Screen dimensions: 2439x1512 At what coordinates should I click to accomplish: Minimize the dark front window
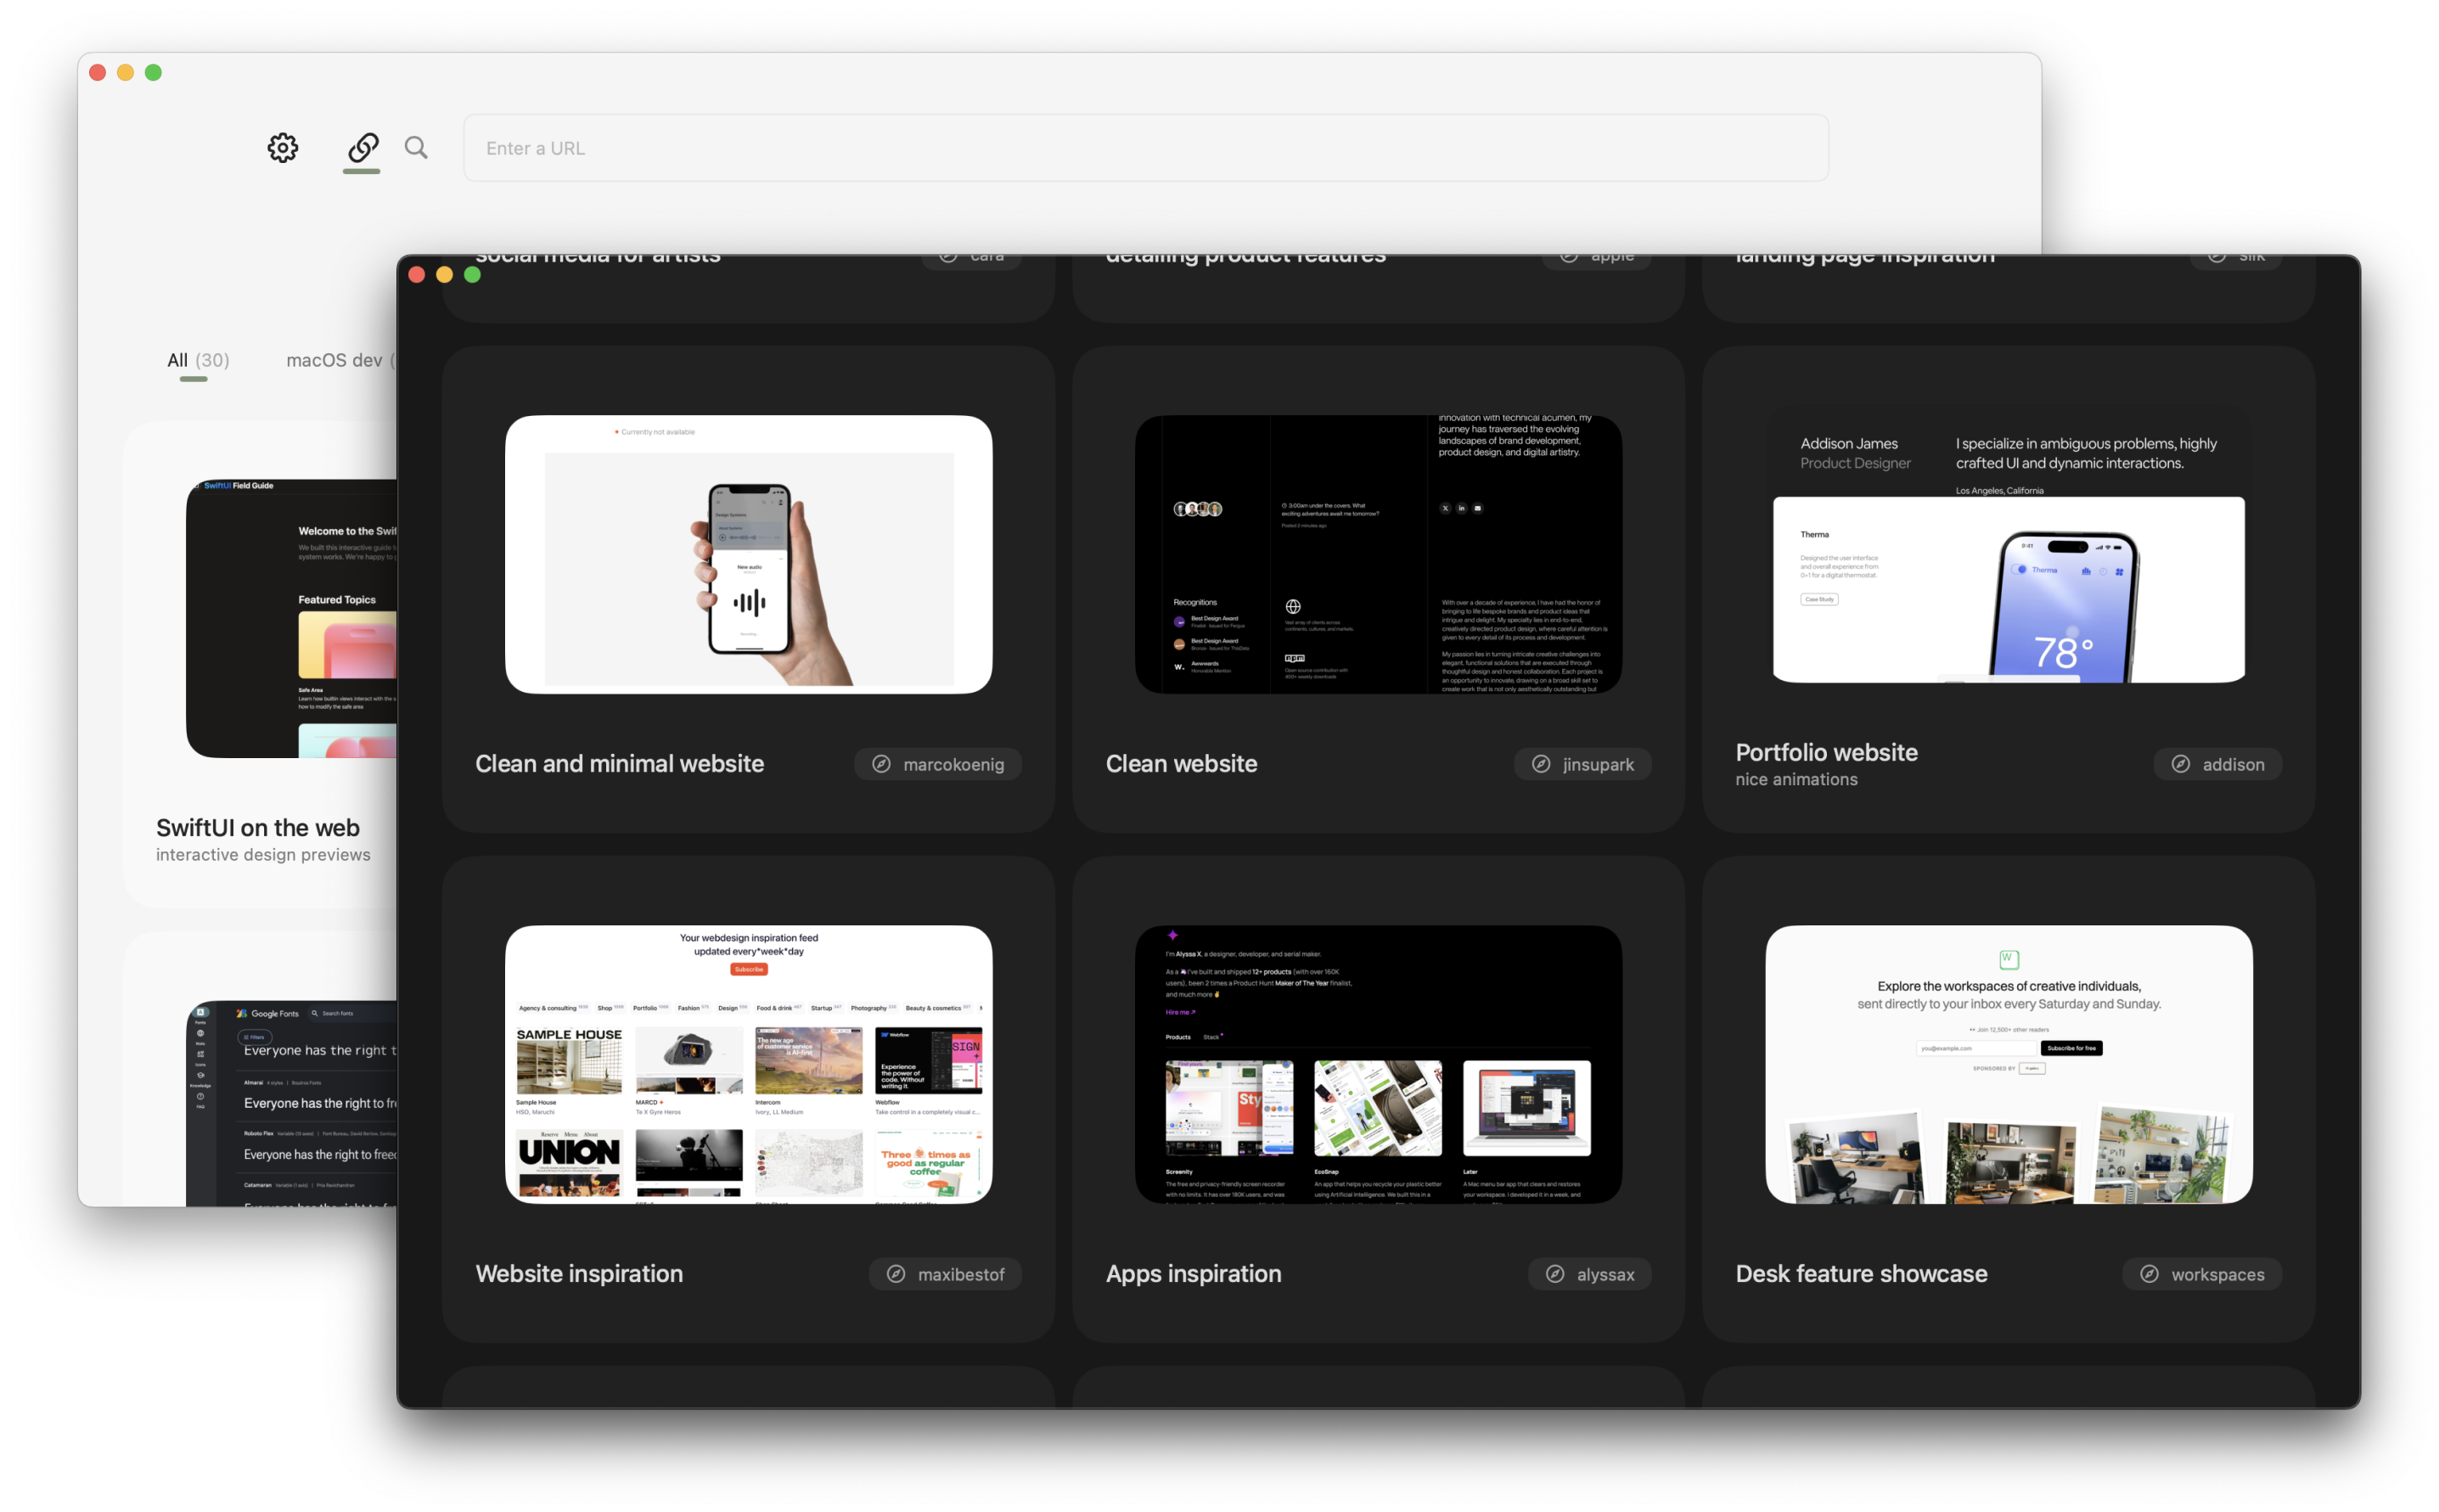(x=445, y=275)
